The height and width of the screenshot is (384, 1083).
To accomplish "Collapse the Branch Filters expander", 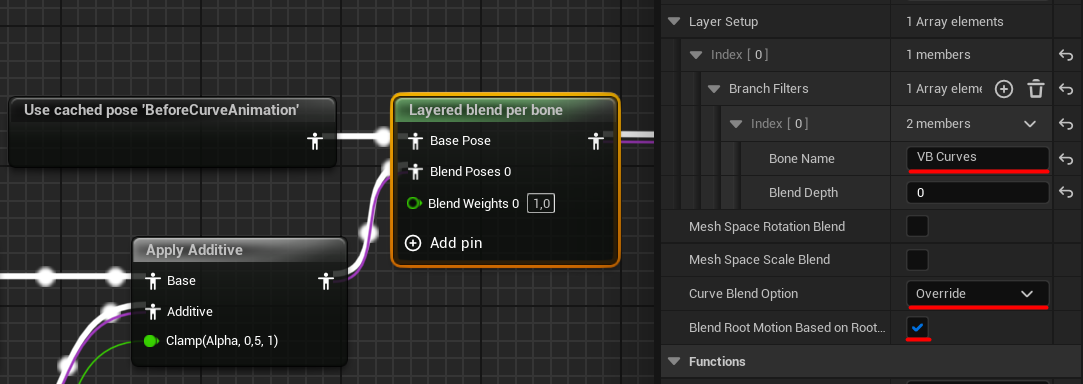I will coord(714,88).
